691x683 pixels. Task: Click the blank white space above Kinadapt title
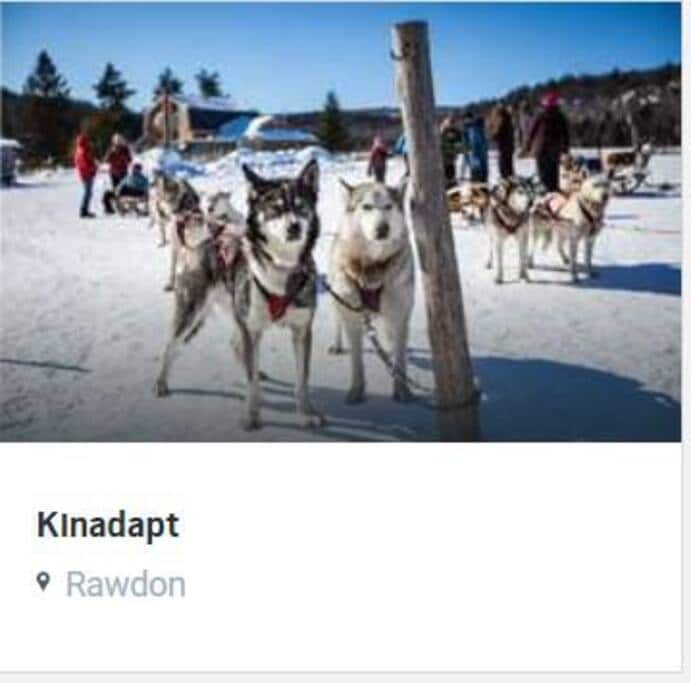[340, 474]
